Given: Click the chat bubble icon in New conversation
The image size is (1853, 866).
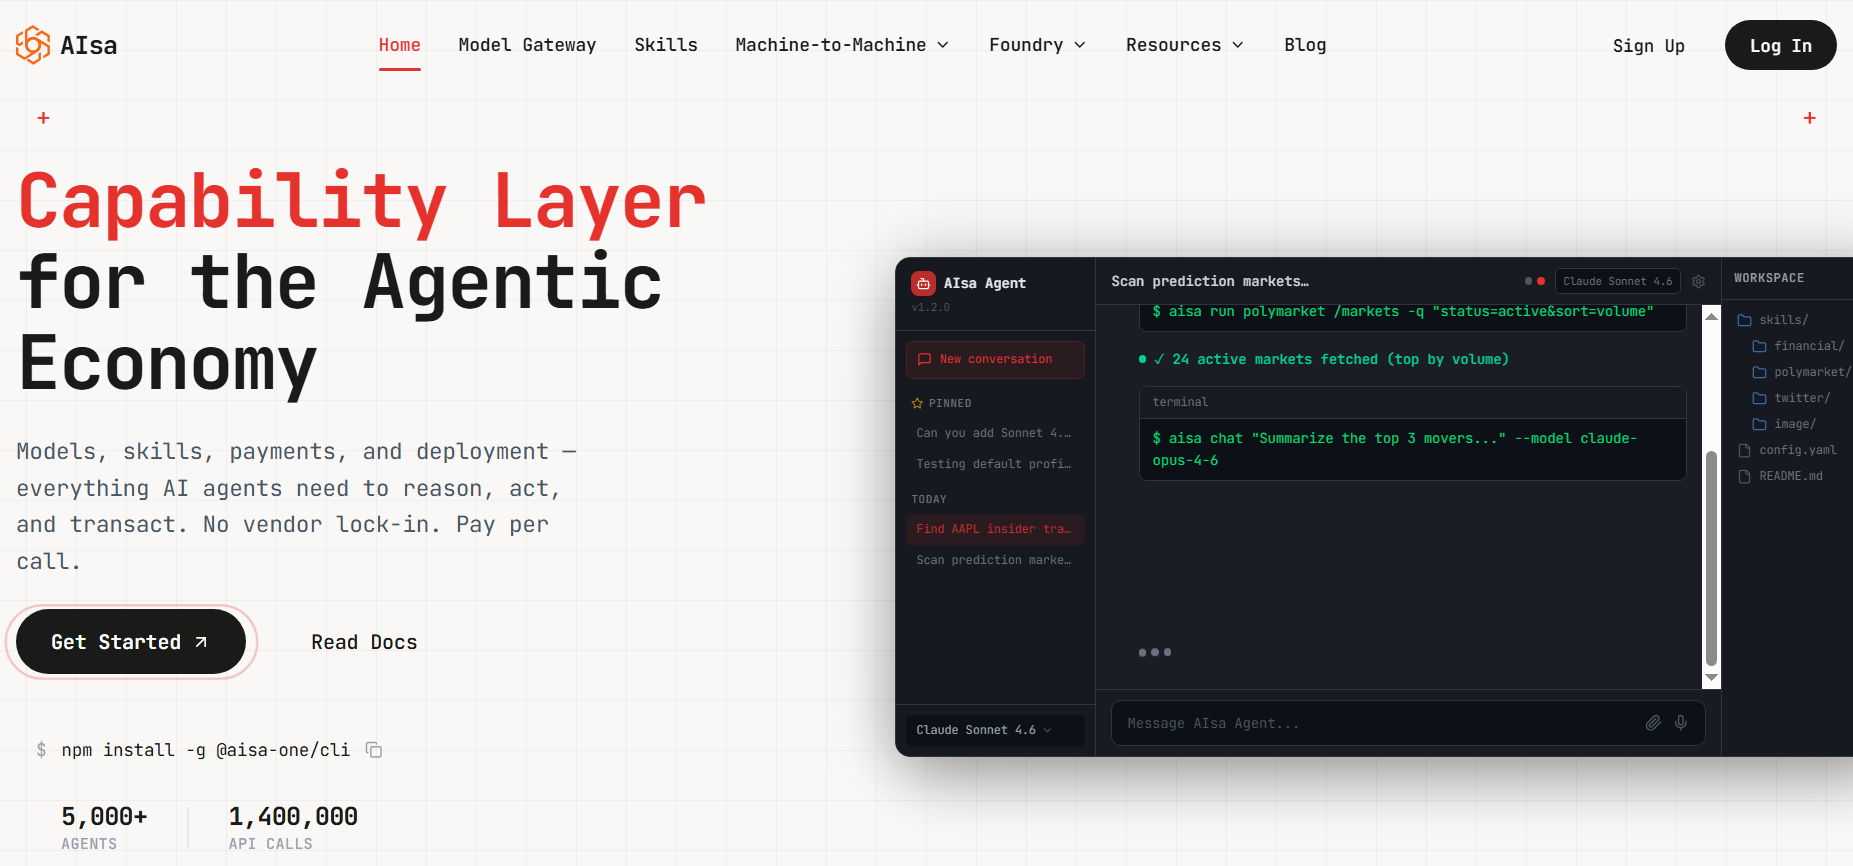Looking at the screenshot, I should tap(924, 359).
